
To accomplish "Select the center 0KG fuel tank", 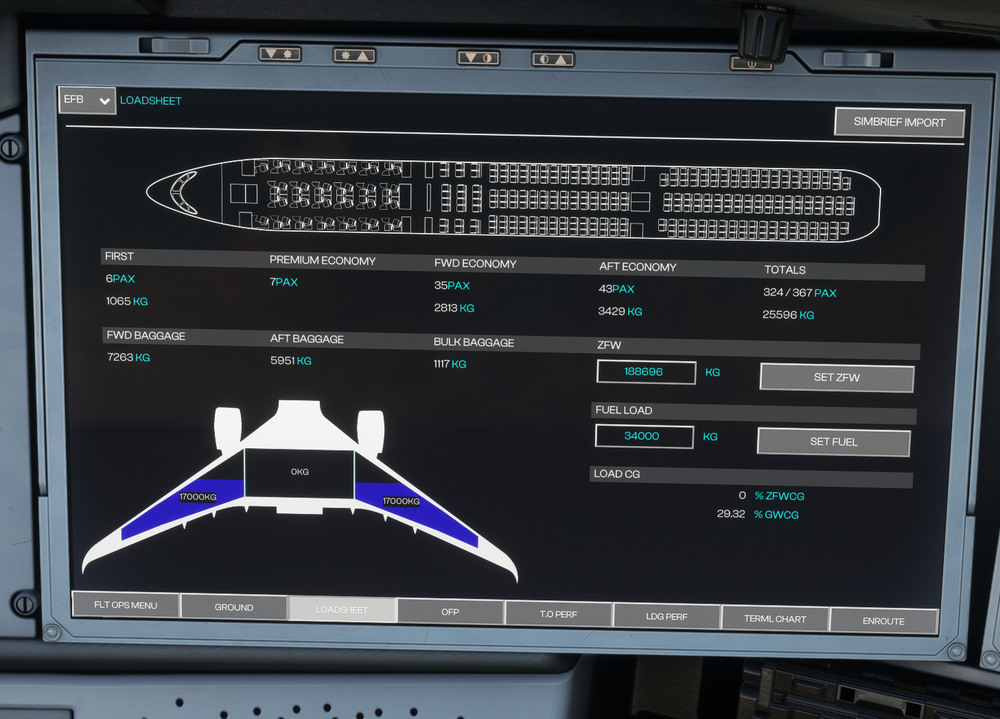I will (299, 471).
